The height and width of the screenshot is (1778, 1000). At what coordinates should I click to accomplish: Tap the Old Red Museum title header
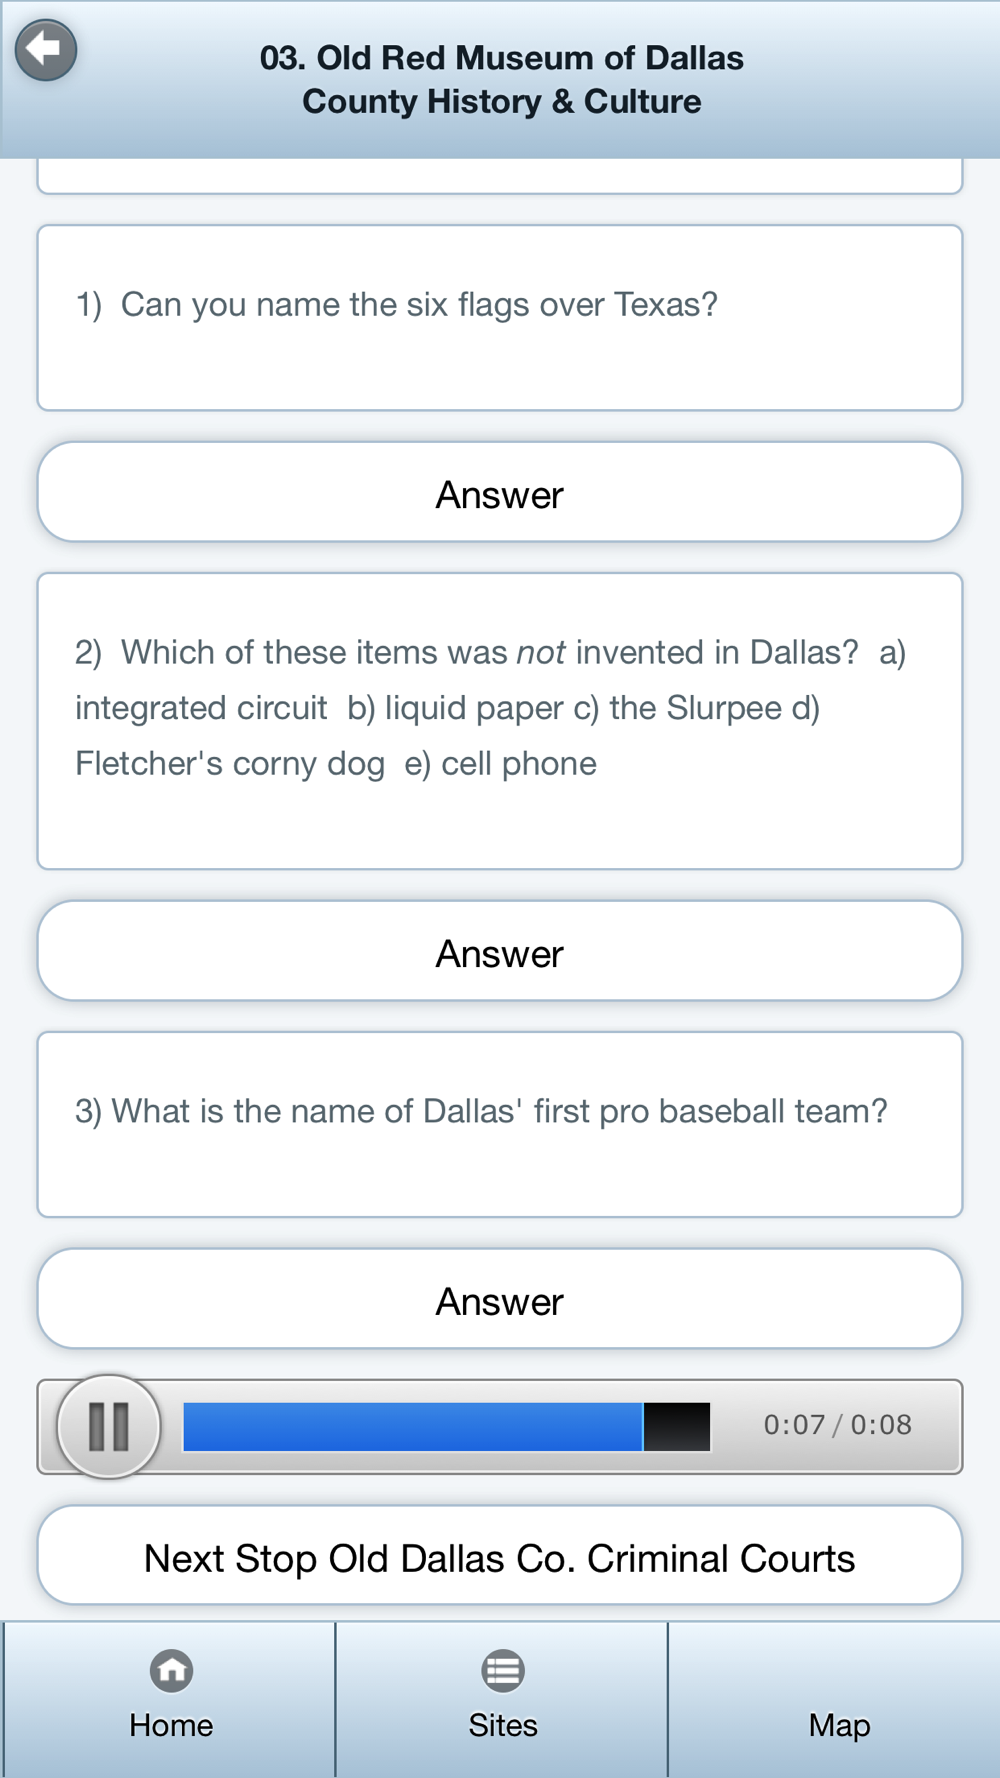click(502, 80)
